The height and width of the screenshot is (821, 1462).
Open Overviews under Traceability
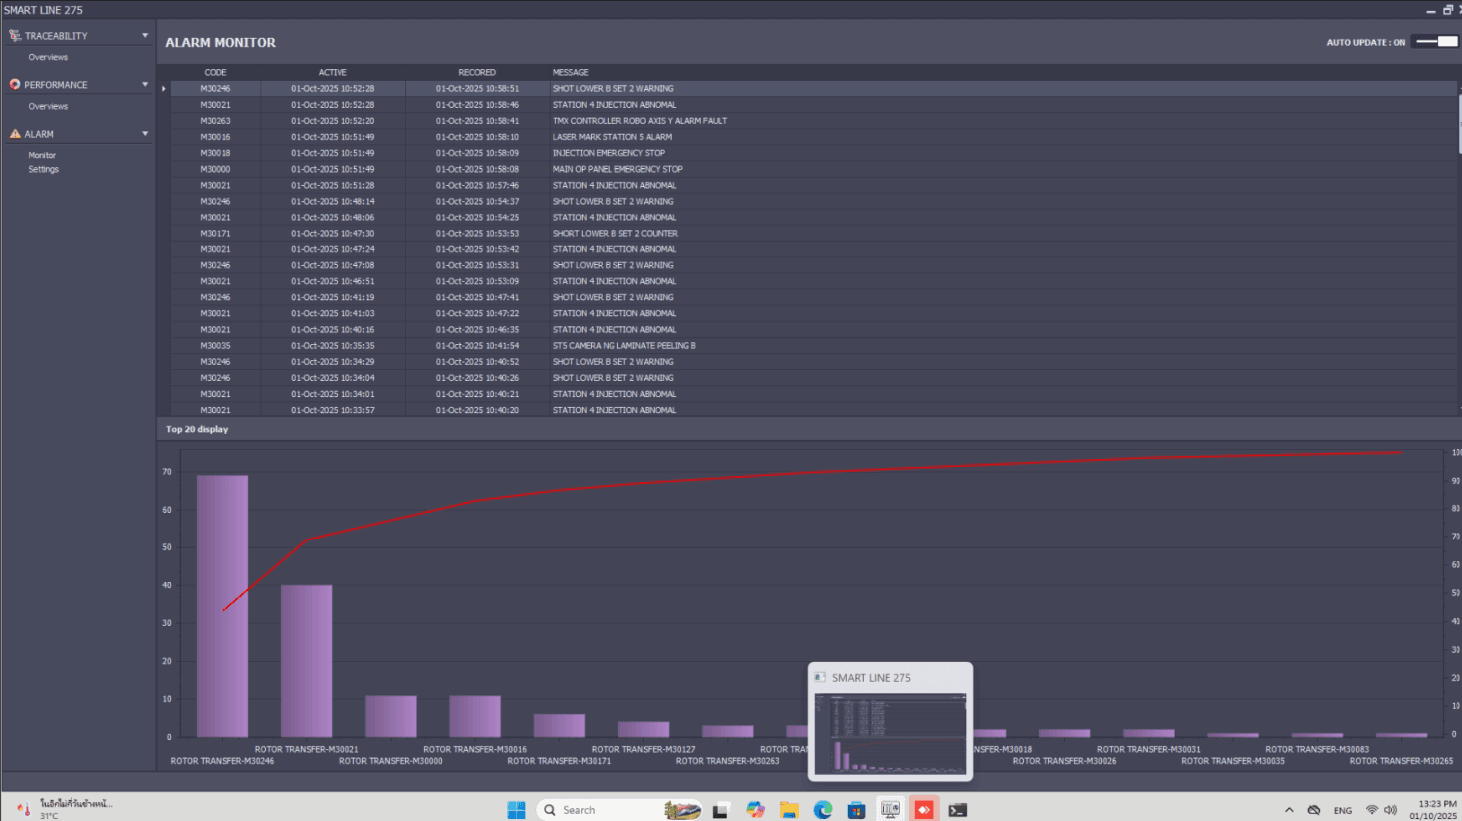48,57
